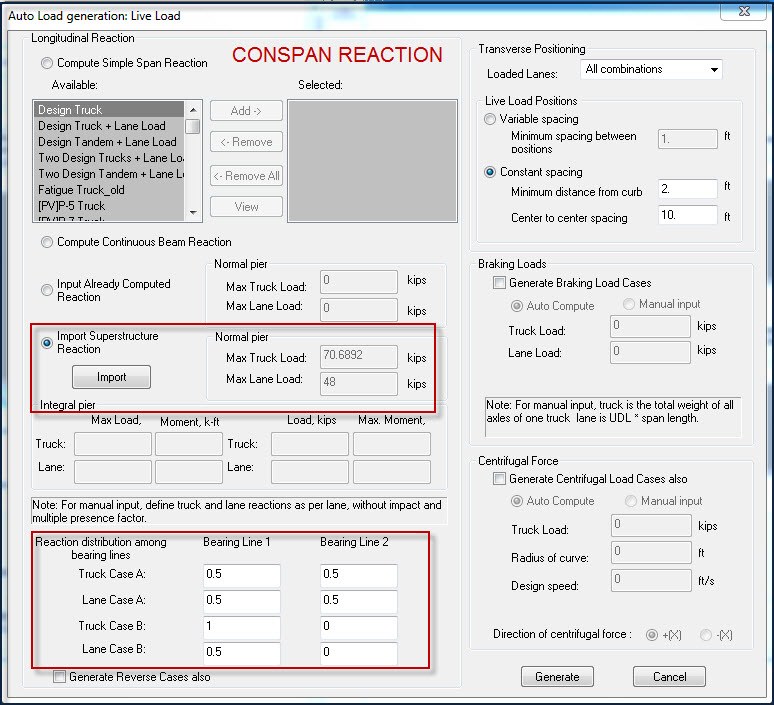The height and width of the screenshot is (705, 774).
Task: Click Radius of curve field
Action: tap(651, 552)
